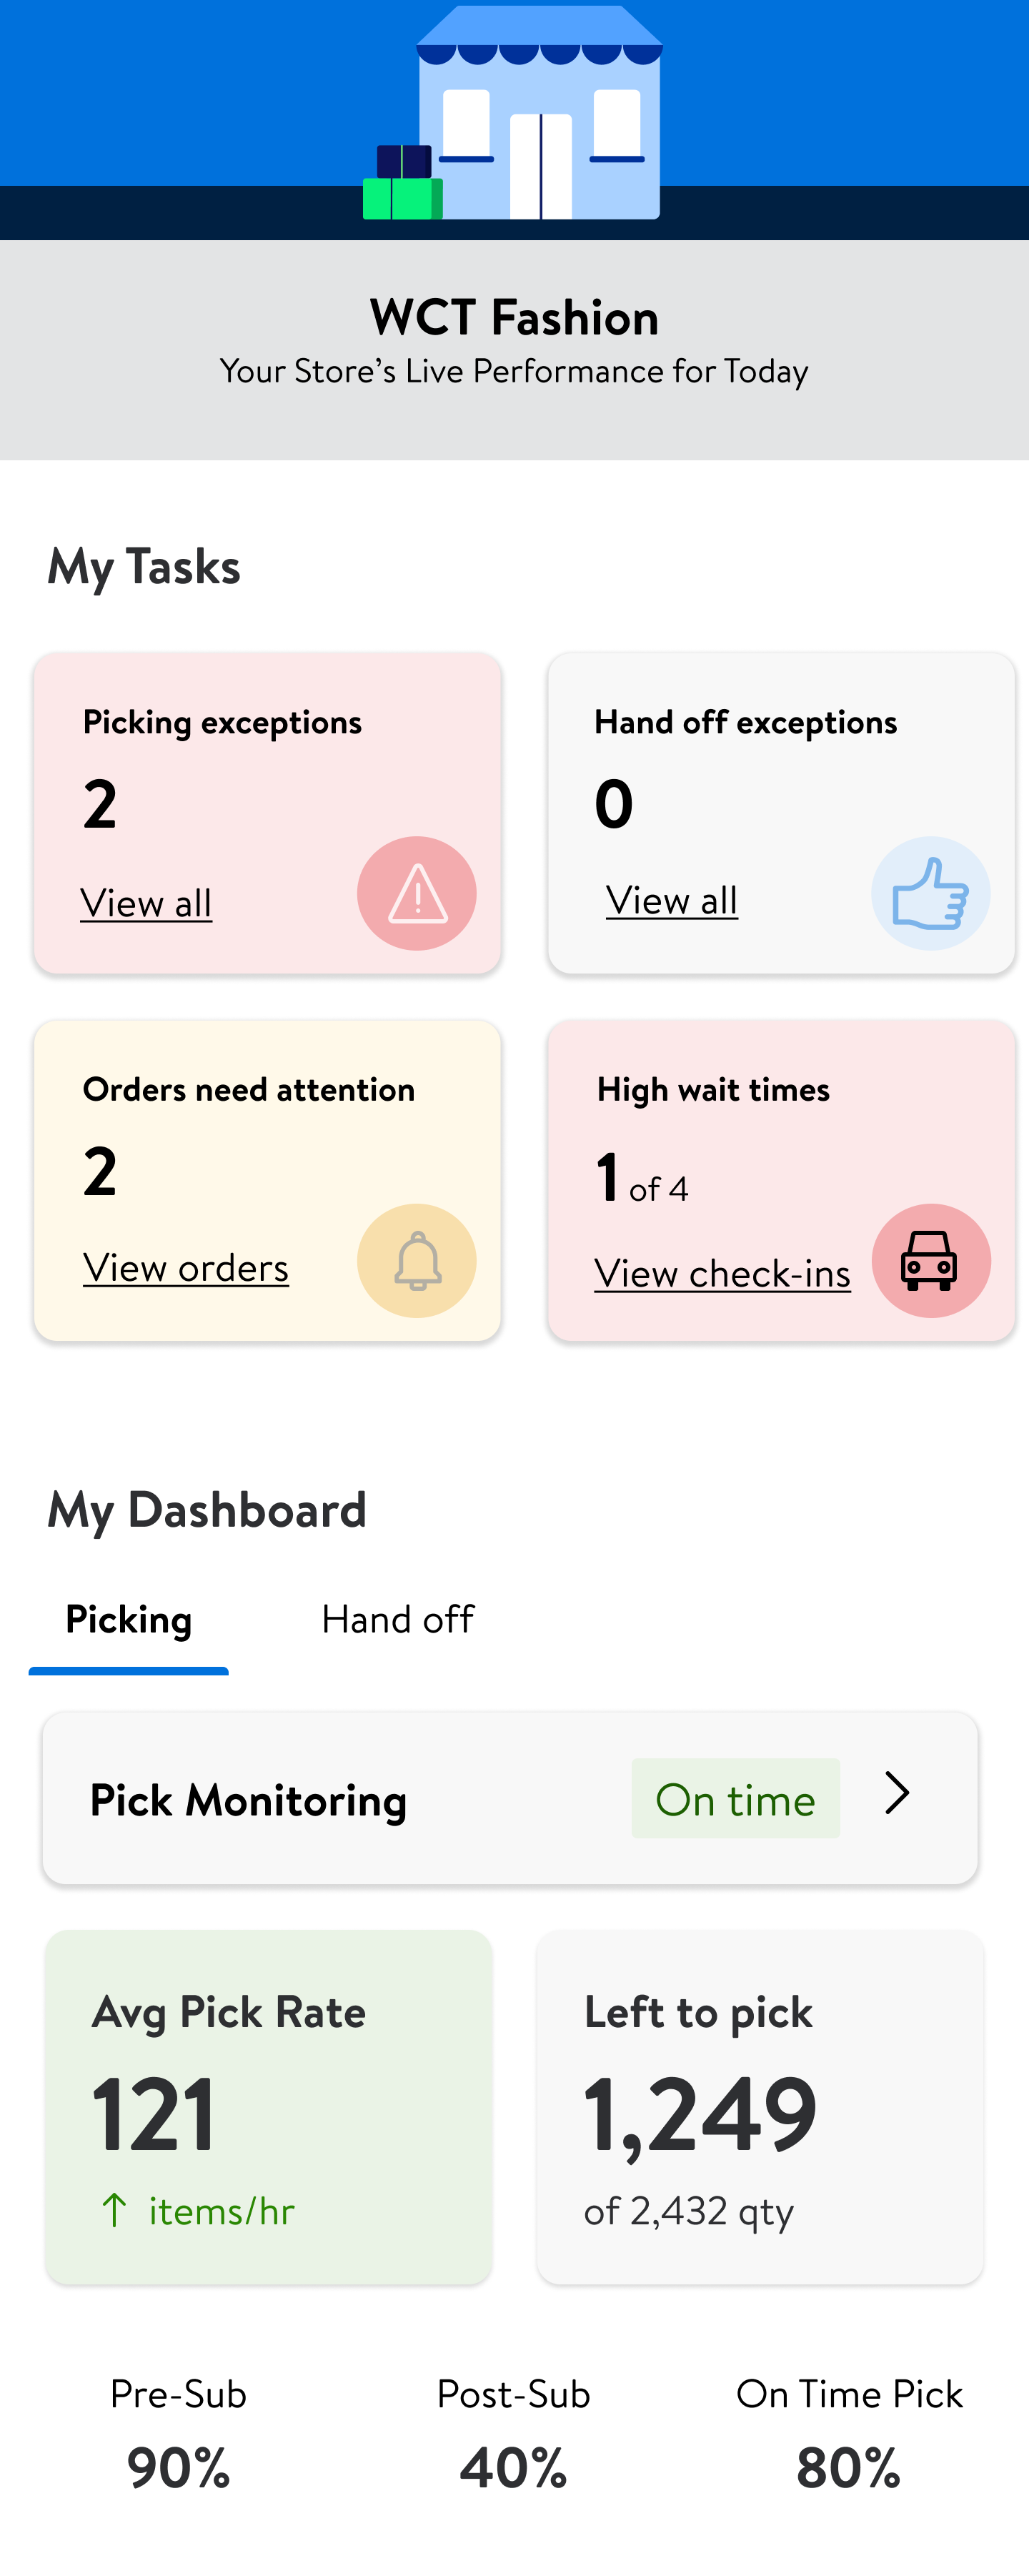1029x2576 pixels.
Task: Click the On time status badge
Action: point(735,1799)
